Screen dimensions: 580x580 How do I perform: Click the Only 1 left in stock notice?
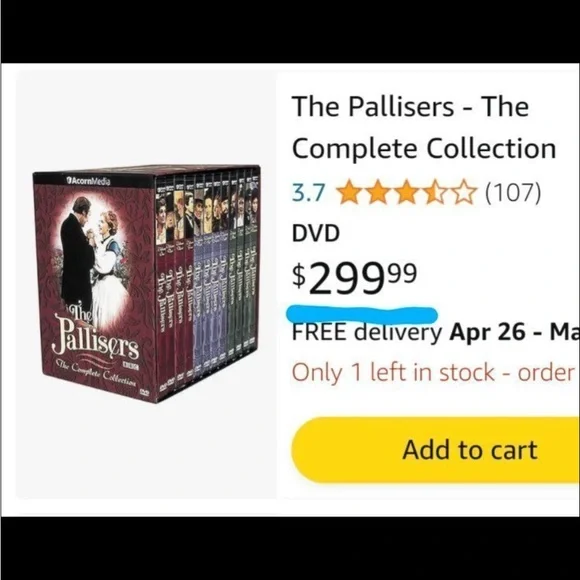pyautogui.click(x=436, y=372)
